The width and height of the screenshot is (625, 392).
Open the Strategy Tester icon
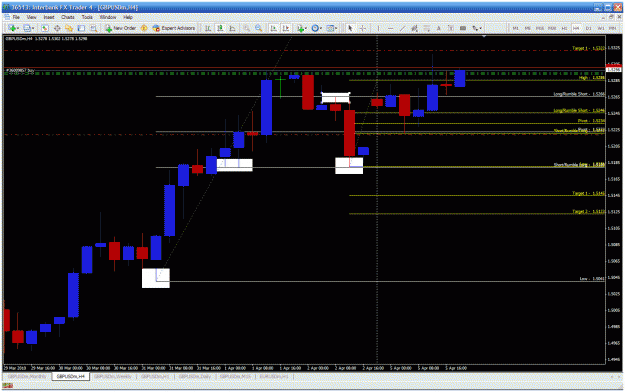(94, 28)
